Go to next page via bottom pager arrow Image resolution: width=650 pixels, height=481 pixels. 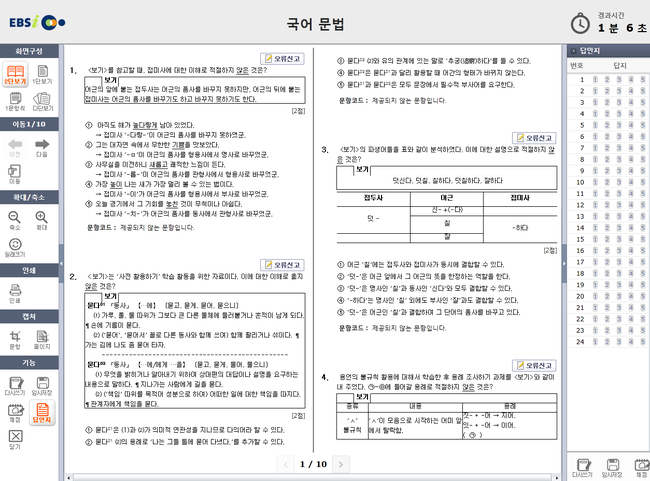tap(341, 464)
